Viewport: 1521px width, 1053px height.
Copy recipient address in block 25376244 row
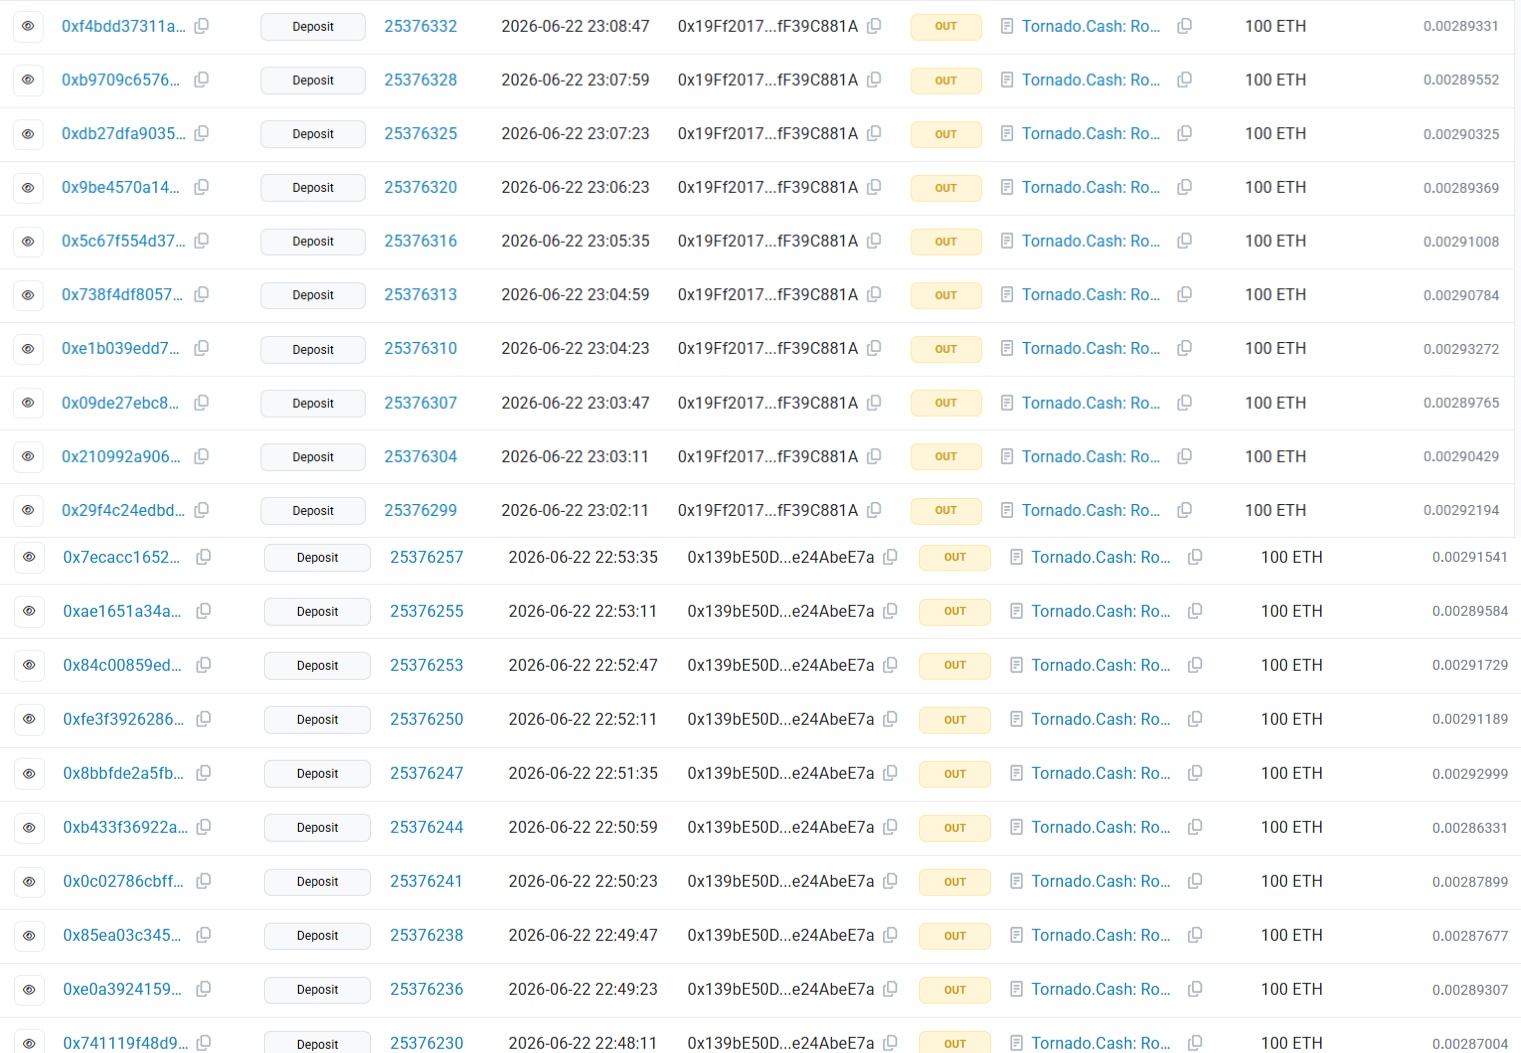[1194, 827]
